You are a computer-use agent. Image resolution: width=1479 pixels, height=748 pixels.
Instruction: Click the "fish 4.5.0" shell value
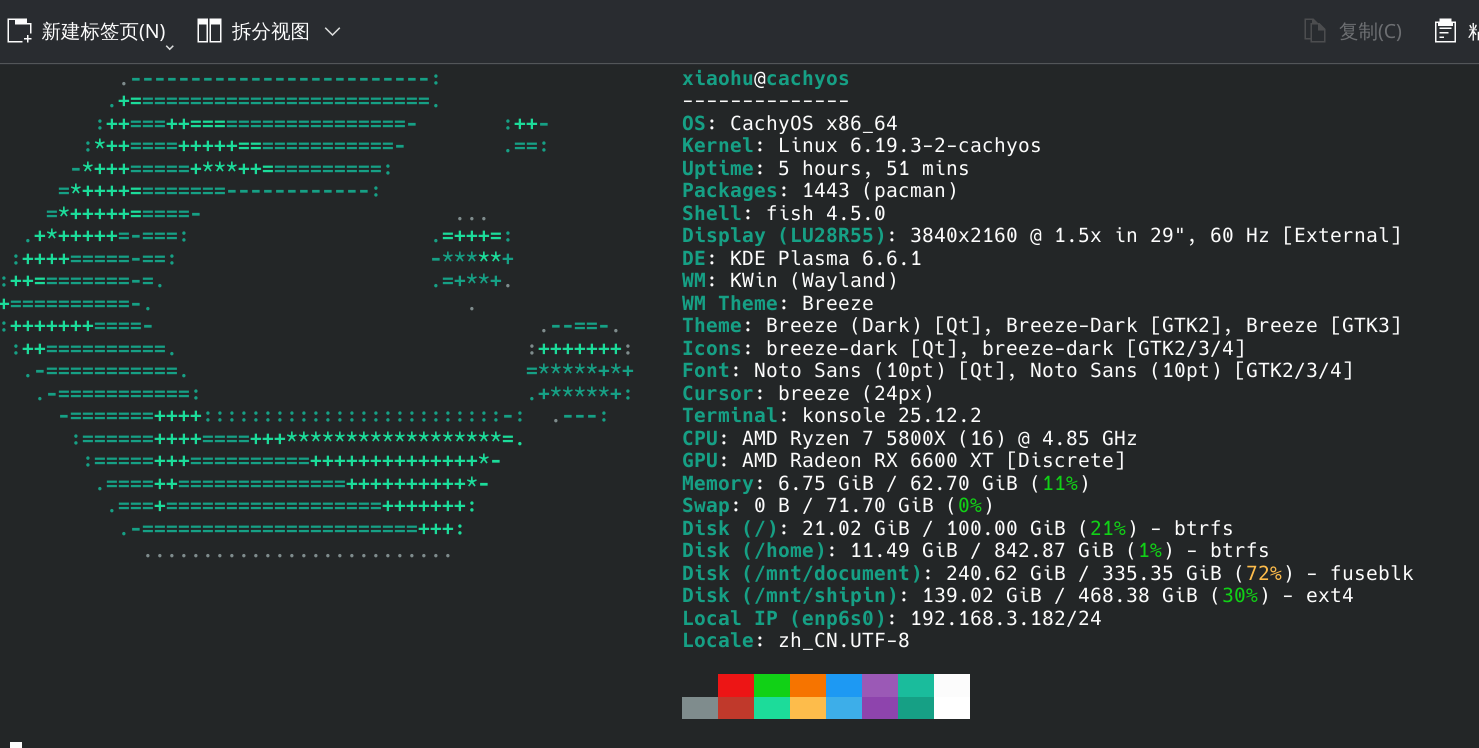pyautogui.click(x=826, y=214)
